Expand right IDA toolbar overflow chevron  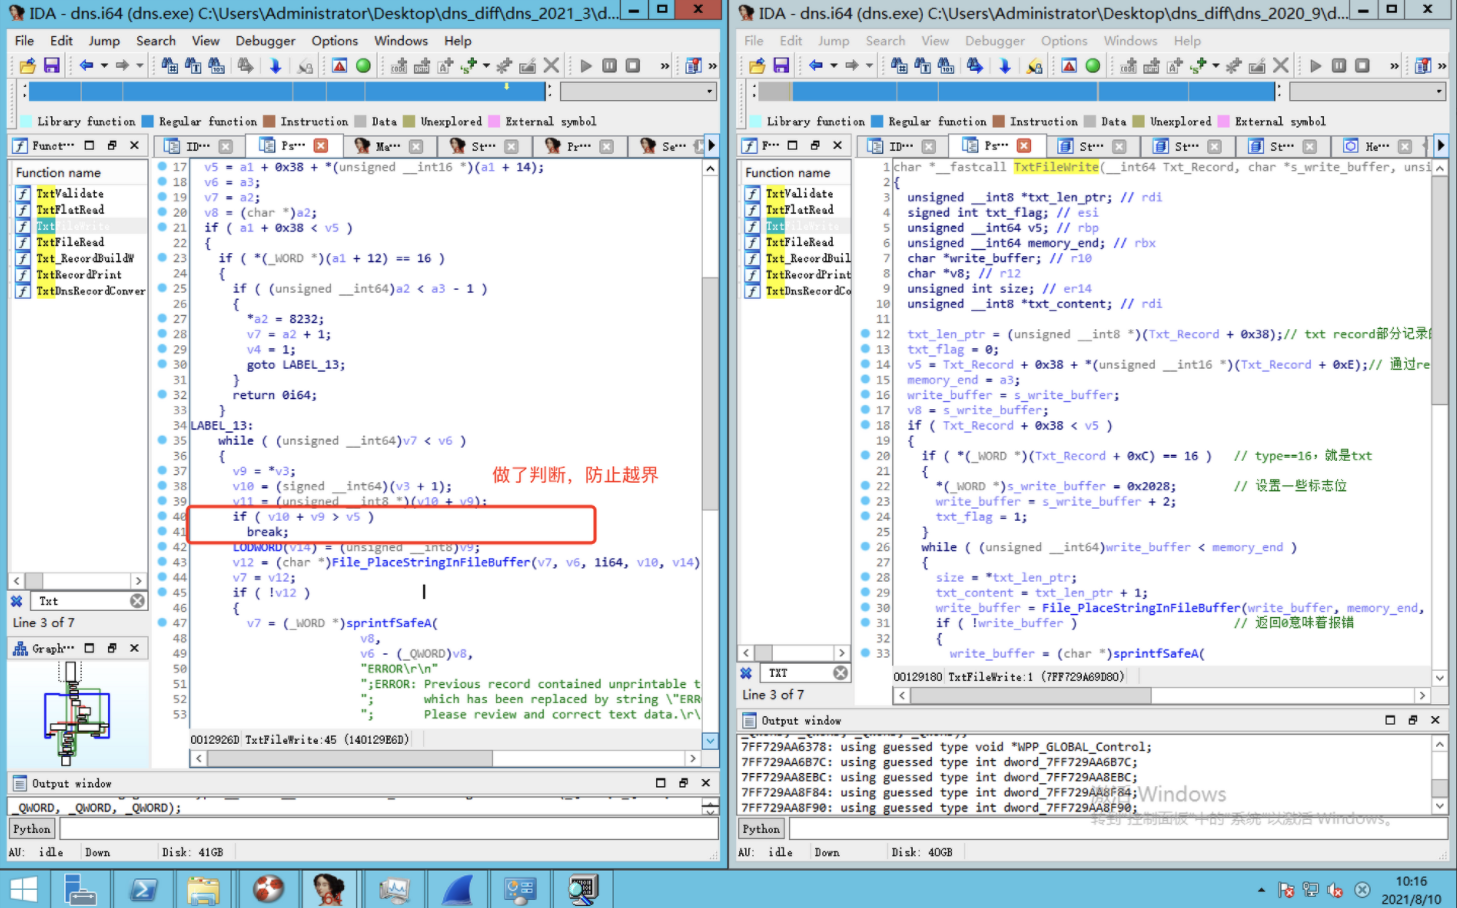pos(1394,66)
